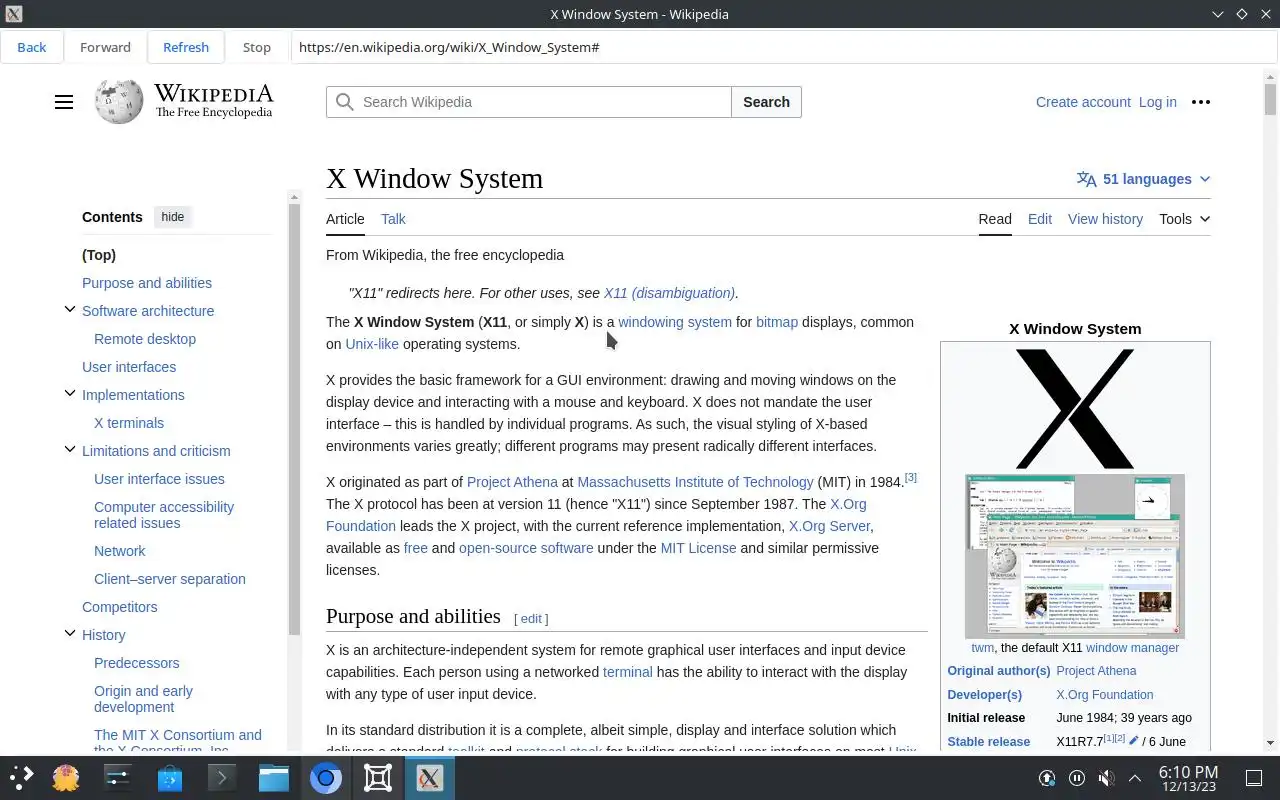
Task: Open the View history tab
Action: pos(1105,219)
